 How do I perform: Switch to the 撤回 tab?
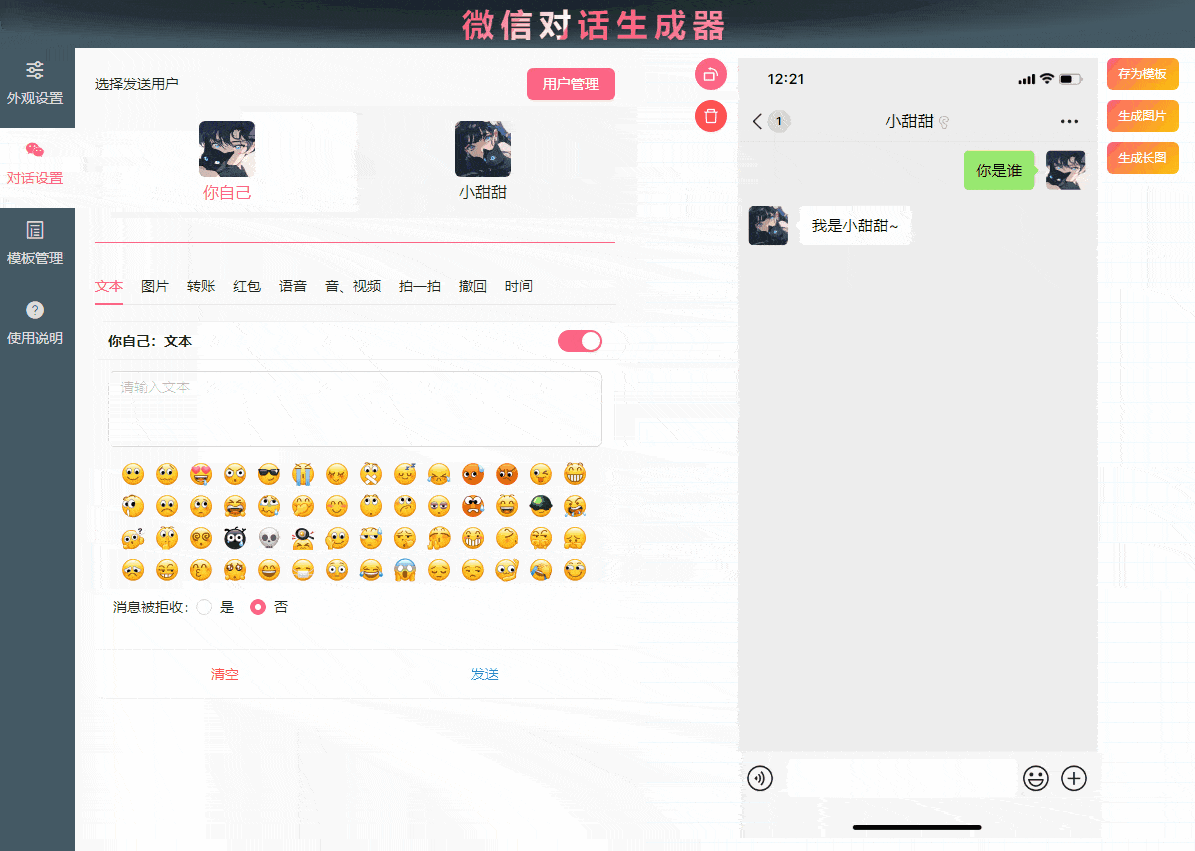(x=473, y=286)
